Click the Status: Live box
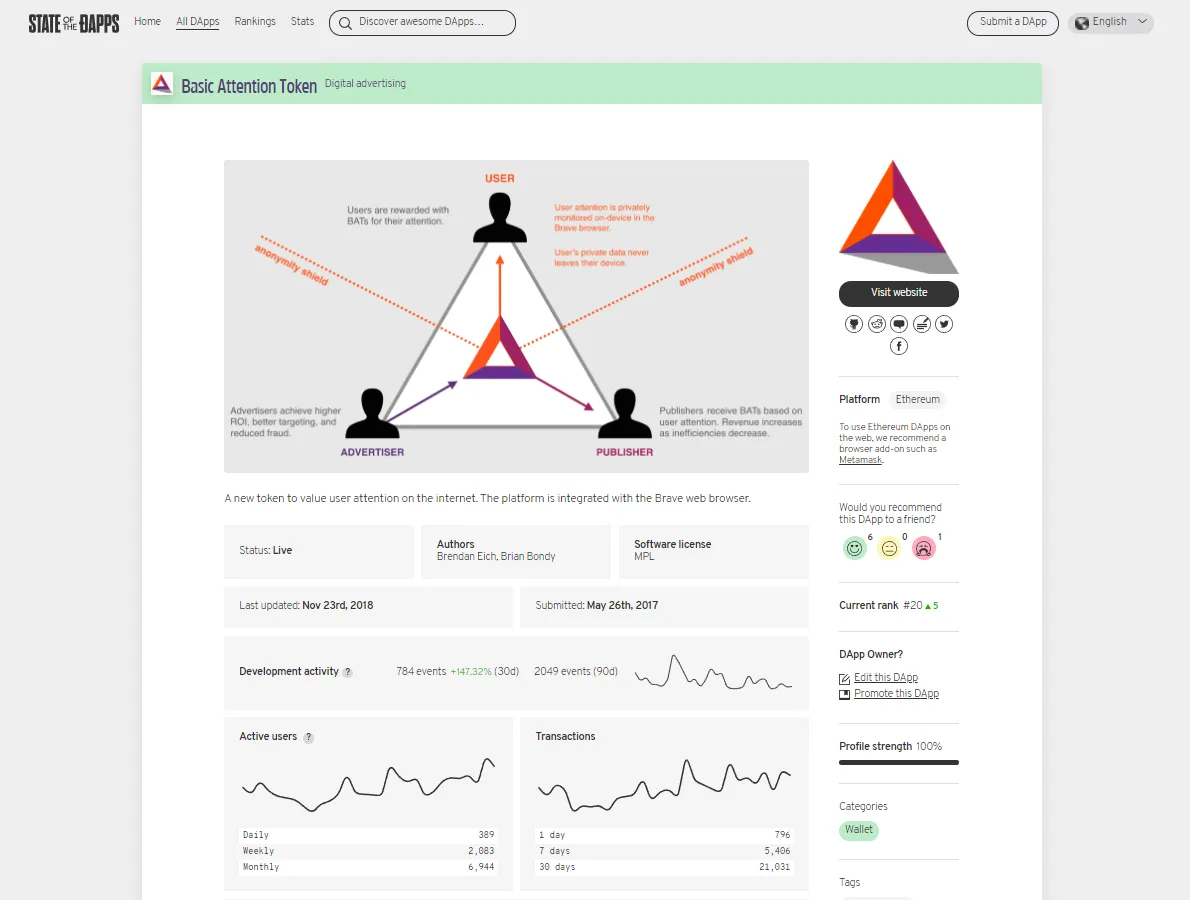Image resolution: width=1190 pixels, height=900 pixels. [319, 552]
